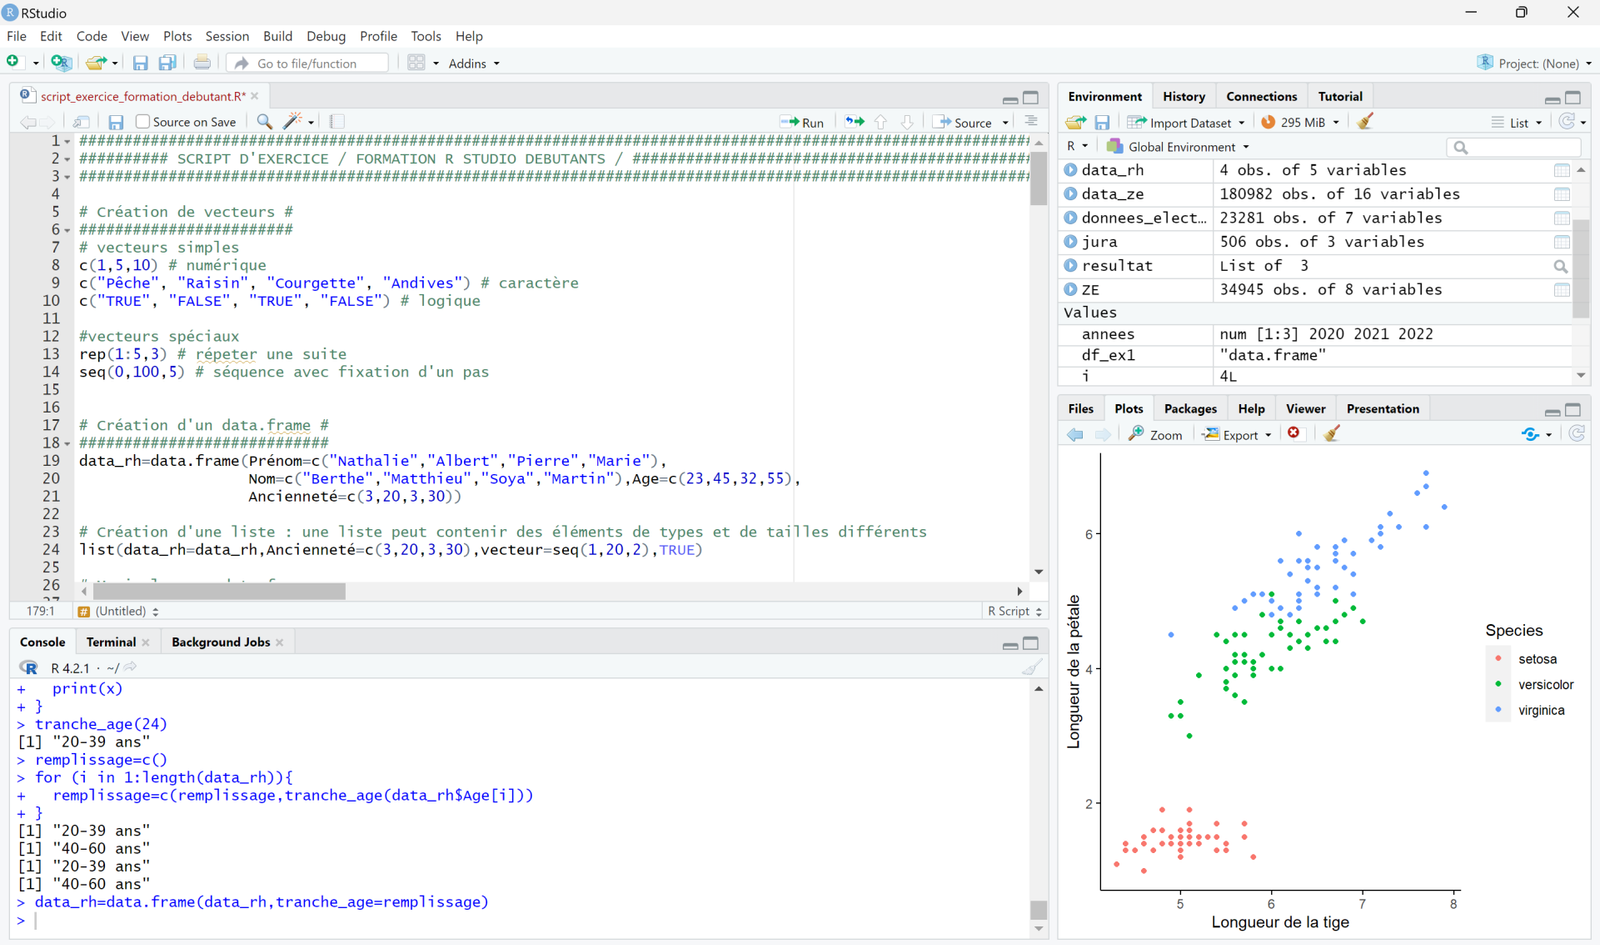Click the Save current document icon in main toolbar
Screen dimensions: 1600x945
140,63
